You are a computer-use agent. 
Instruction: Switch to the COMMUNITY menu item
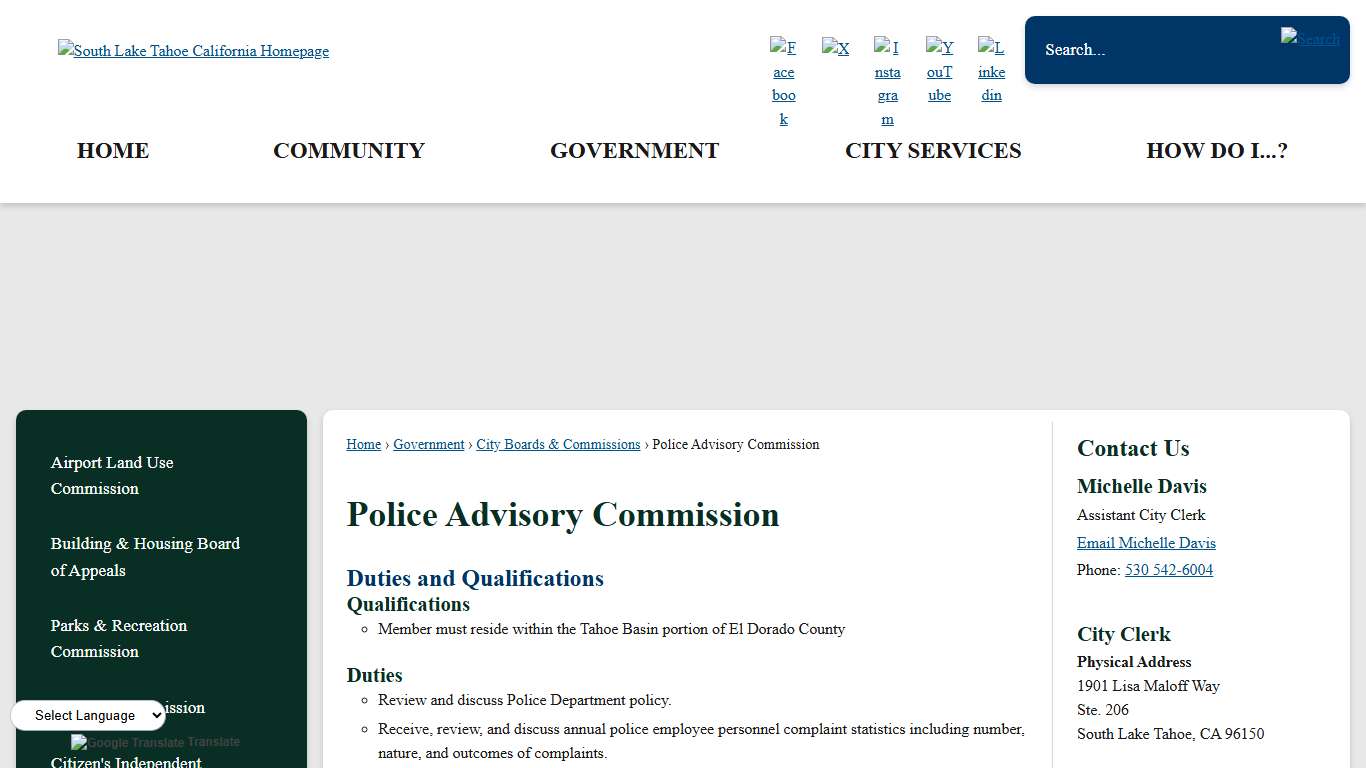pyautogui.click(x=348, y=151)
